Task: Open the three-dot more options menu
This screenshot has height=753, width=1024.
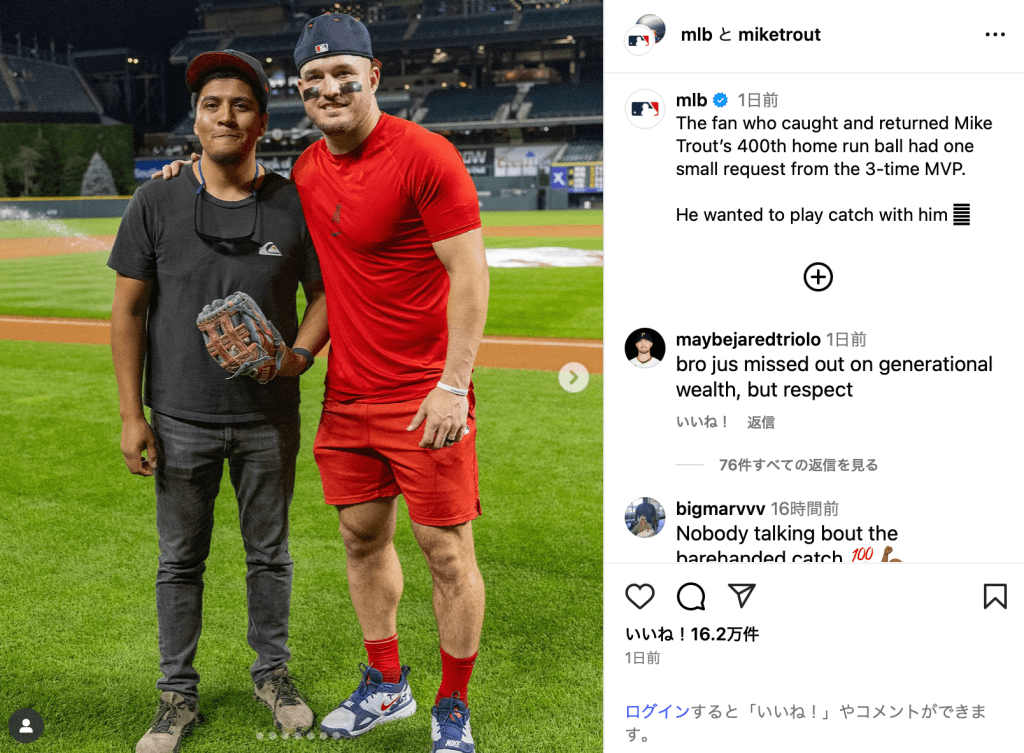Action: point(995,35)
